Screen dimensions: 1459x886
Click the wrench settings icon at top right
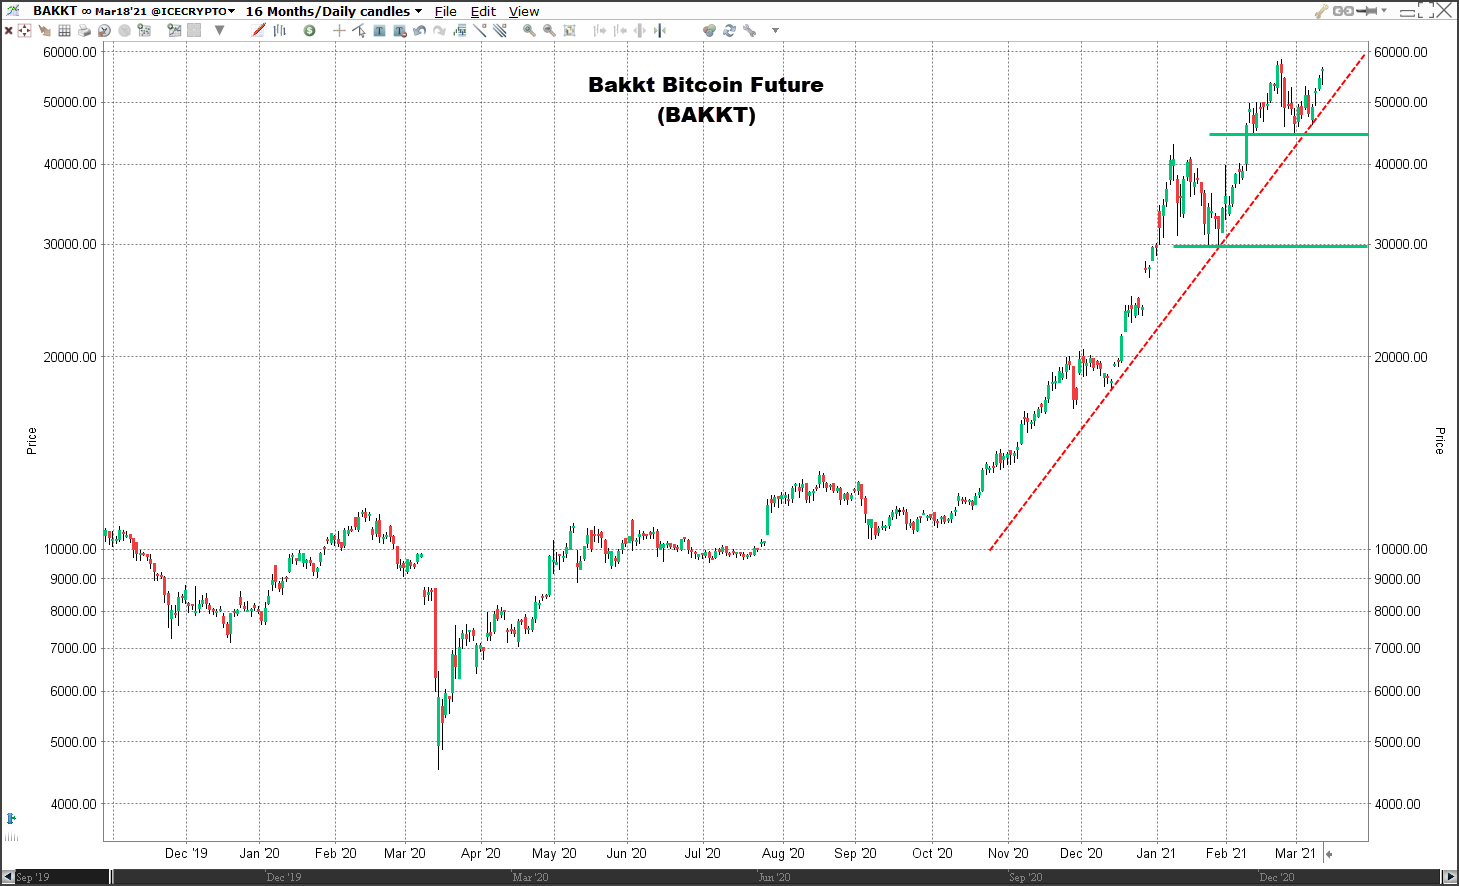[1321, 11]
